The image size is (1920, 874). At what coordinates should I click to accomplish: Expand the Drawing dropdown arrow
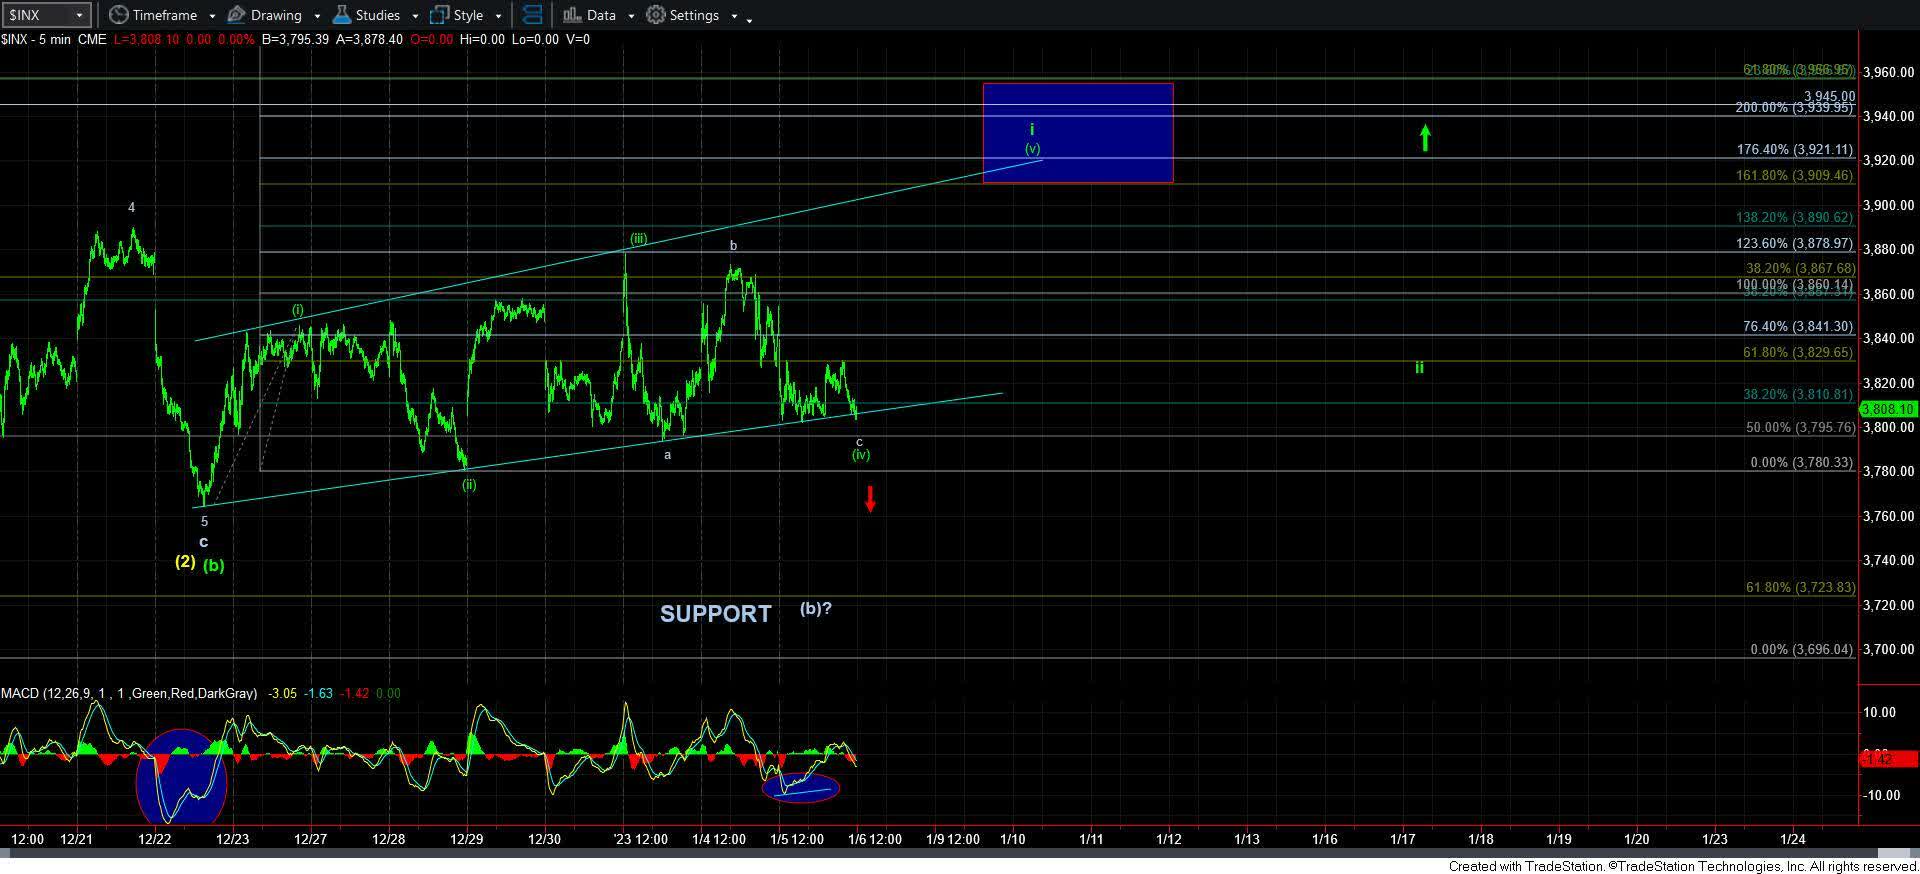click(x=317, y=16)
